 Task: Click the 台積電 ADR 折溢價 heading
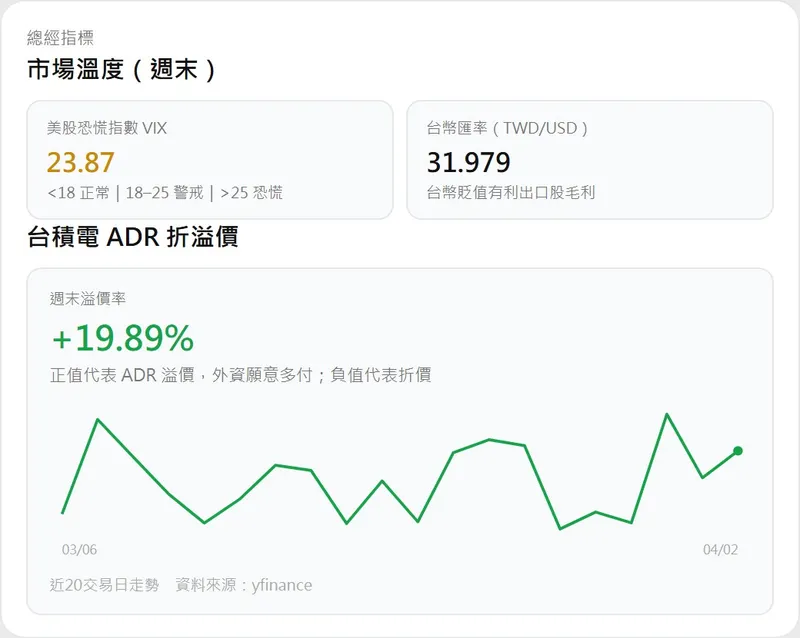click(133, 237)
